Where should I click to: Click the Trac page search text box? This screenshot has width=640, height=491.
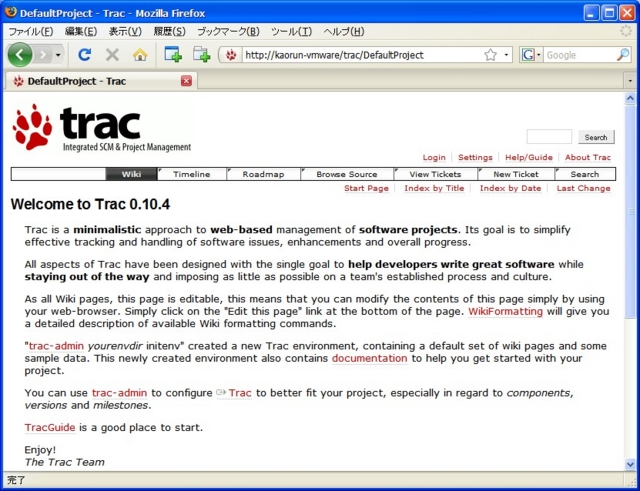pyautogui.click(x=549, y=137)
